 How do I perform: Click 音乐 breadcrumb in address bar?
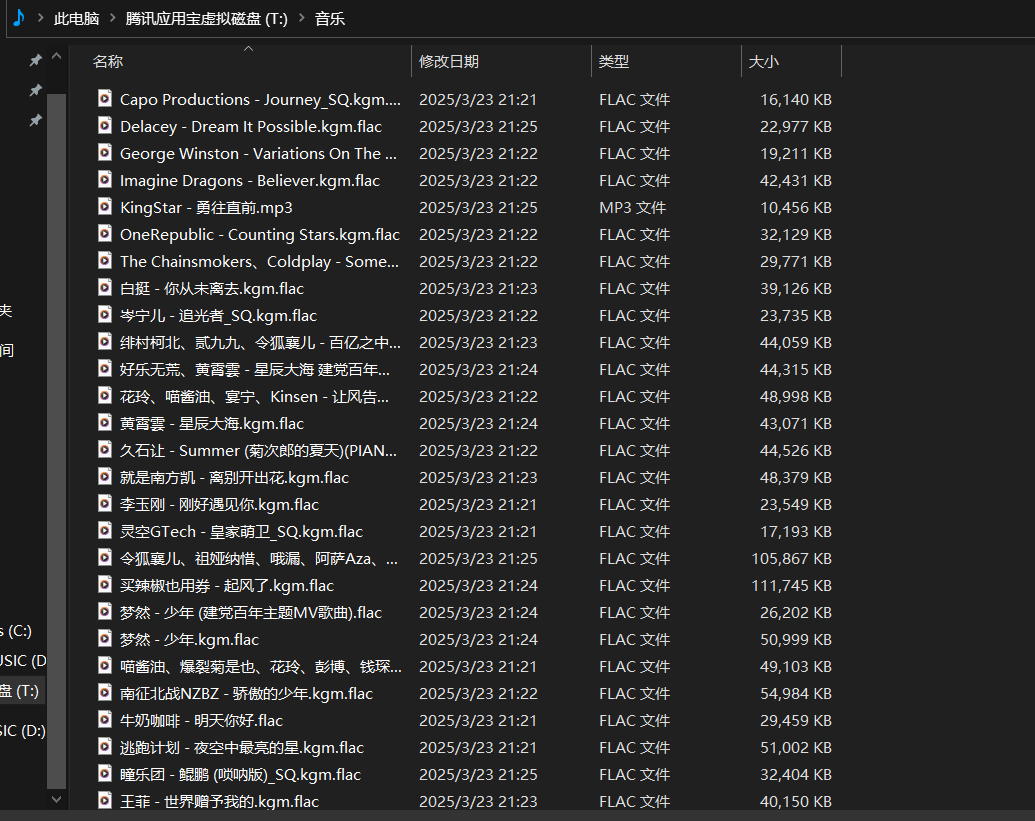329,18
